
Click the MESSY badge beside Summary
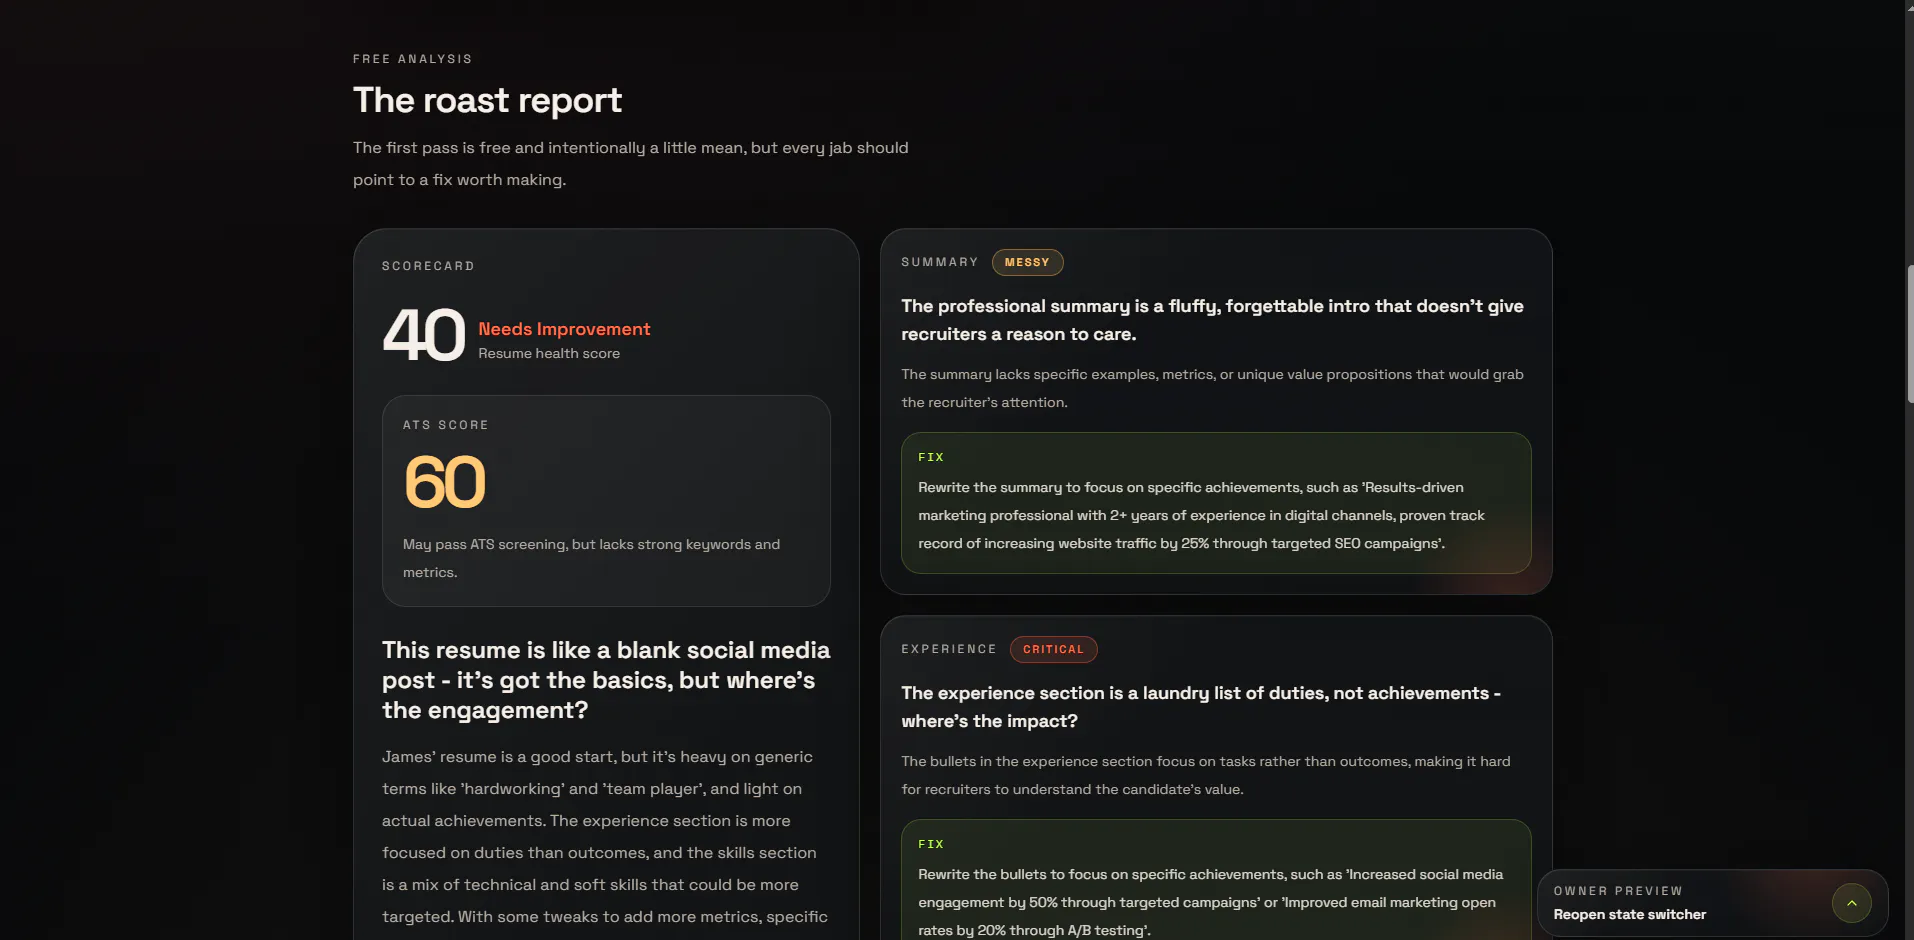1027,262
